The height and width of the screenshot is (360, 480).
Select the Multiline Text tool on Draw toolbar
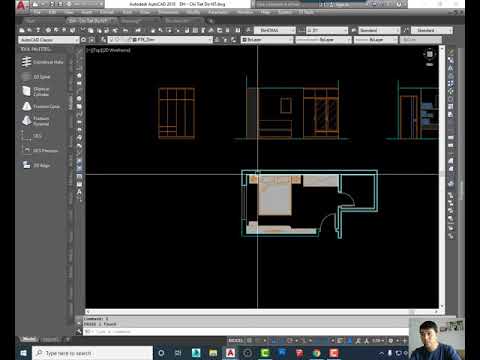[79, 192]
